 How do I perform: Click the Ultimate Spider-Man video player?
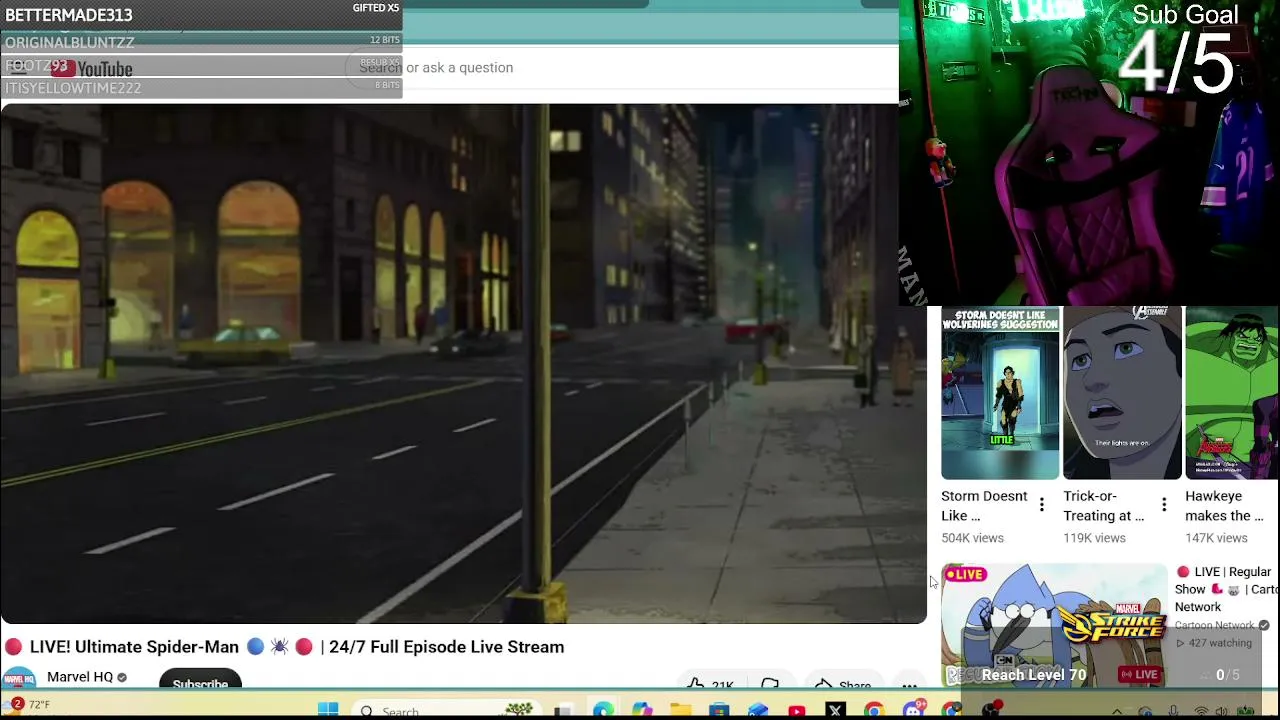(x=463, y=363)
